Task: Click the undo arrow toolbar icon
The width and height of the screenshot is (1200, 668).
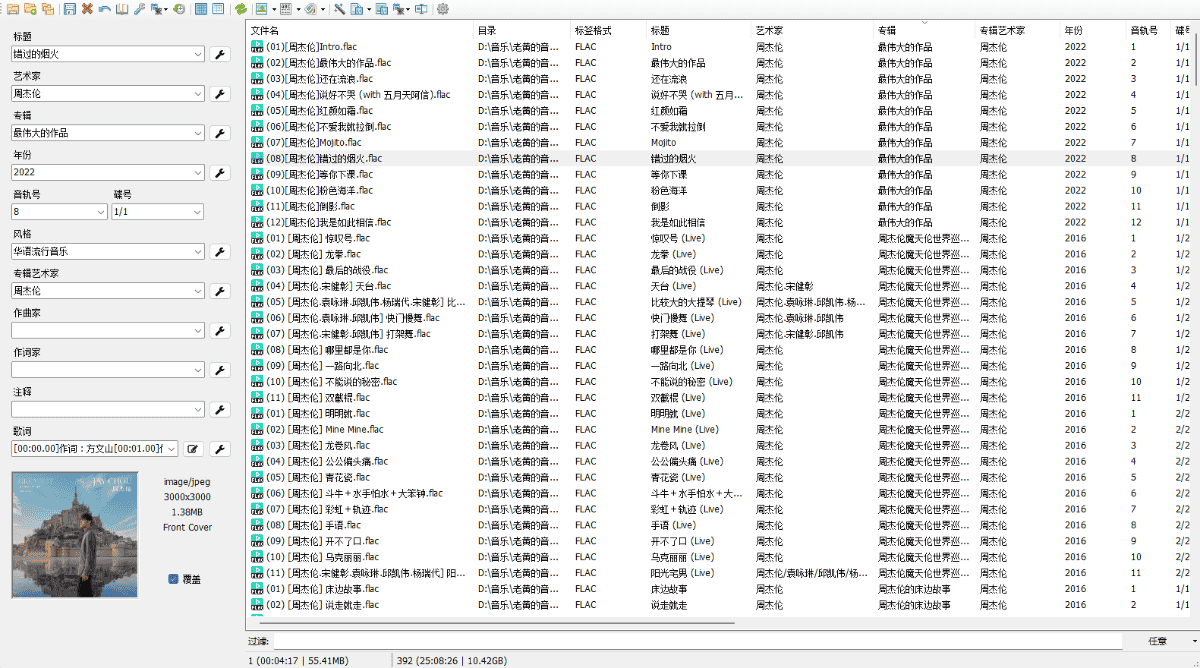Action: click(104, 9)
